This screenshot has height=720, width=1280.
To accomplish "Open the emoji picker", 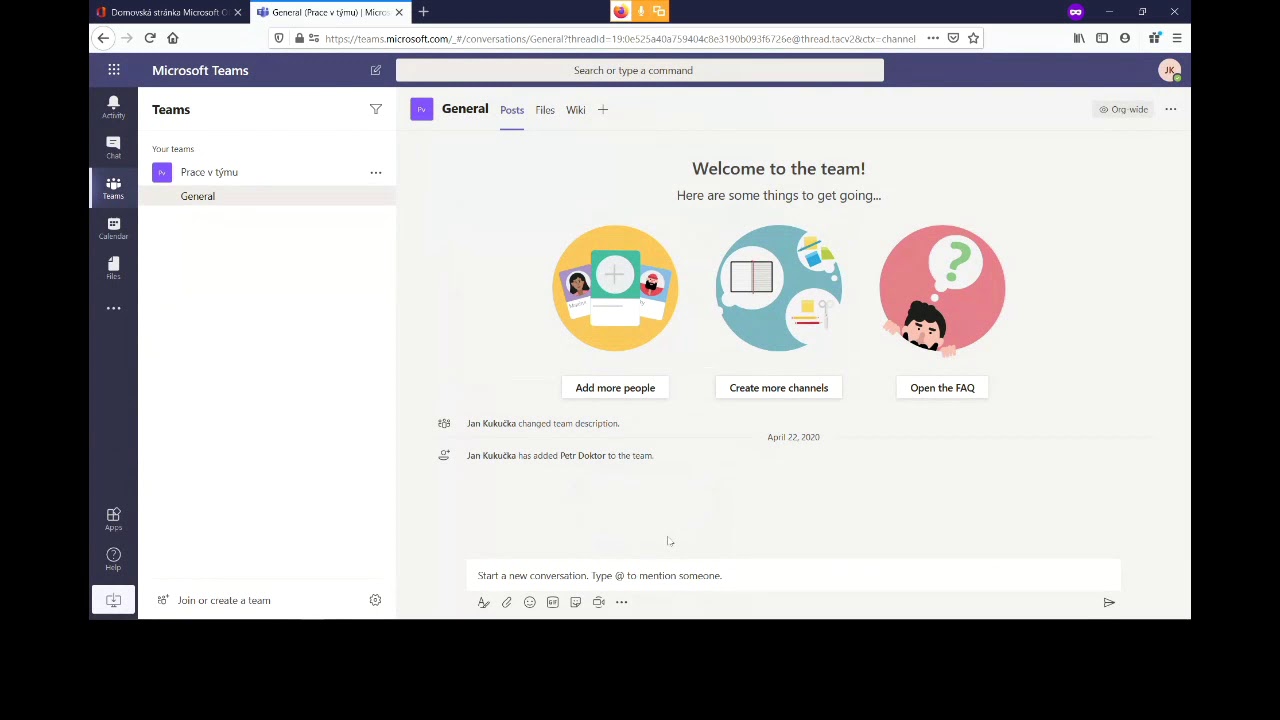I will 530,602.
